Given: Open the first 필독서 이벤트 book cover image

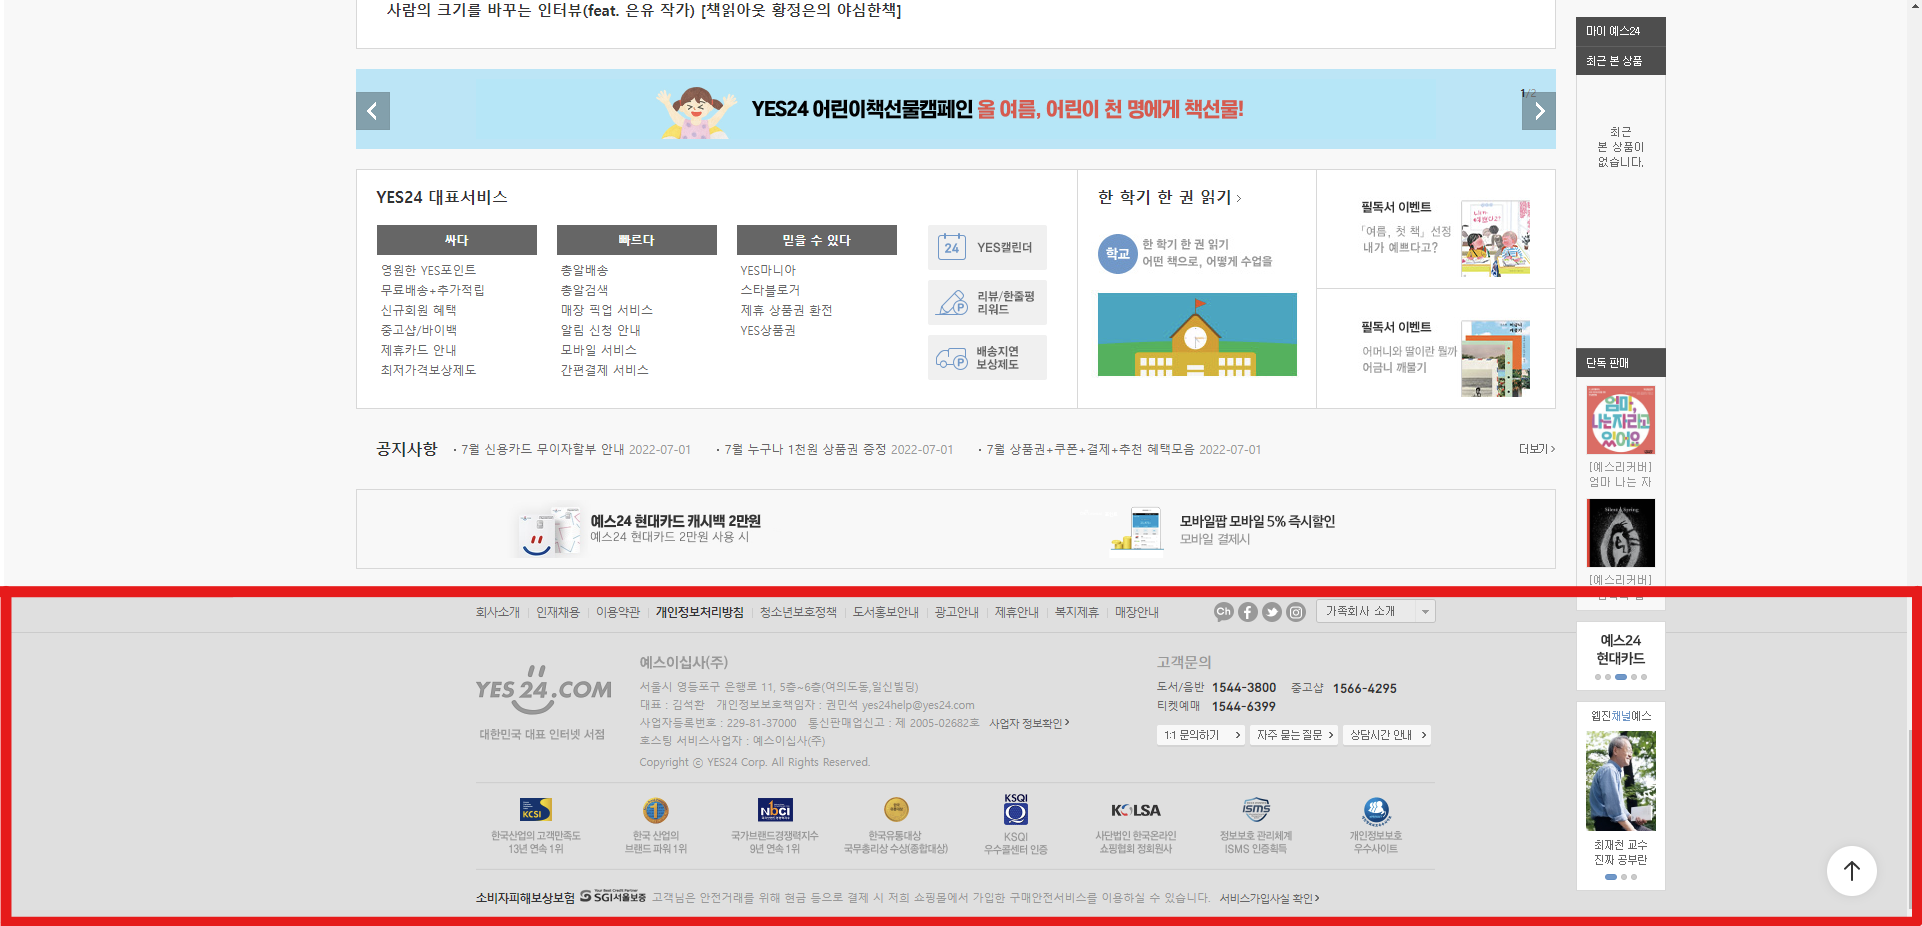Looking at the screenshot, I should 1495,238.
